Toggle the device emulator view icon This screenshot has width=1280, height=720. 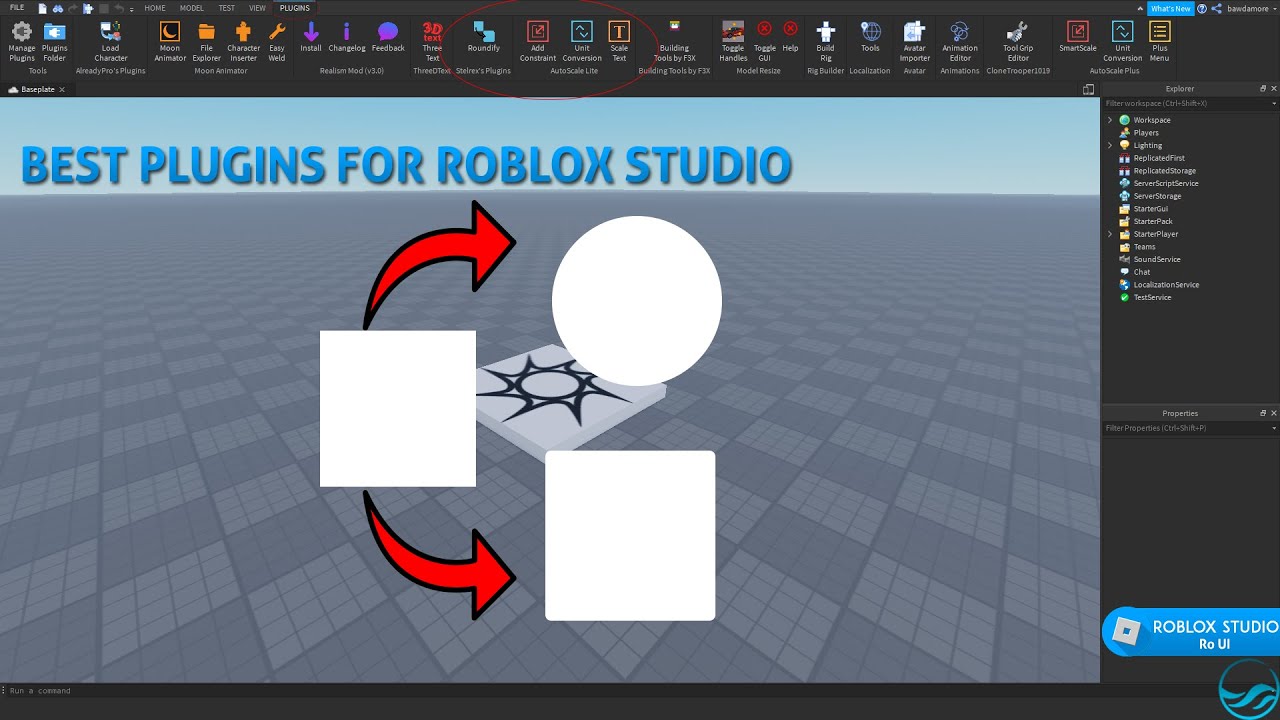(1088, 90)
